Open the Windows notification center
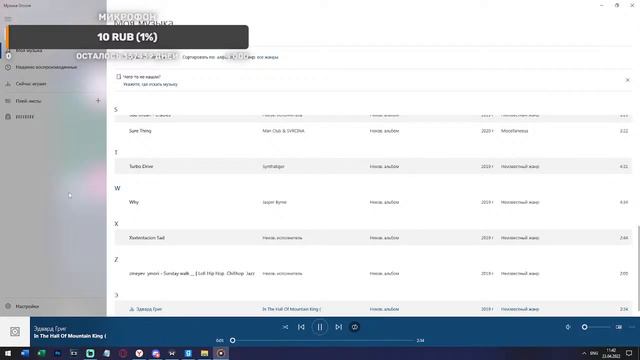Screen dimensions: 640x360 (x=629, y=353)
